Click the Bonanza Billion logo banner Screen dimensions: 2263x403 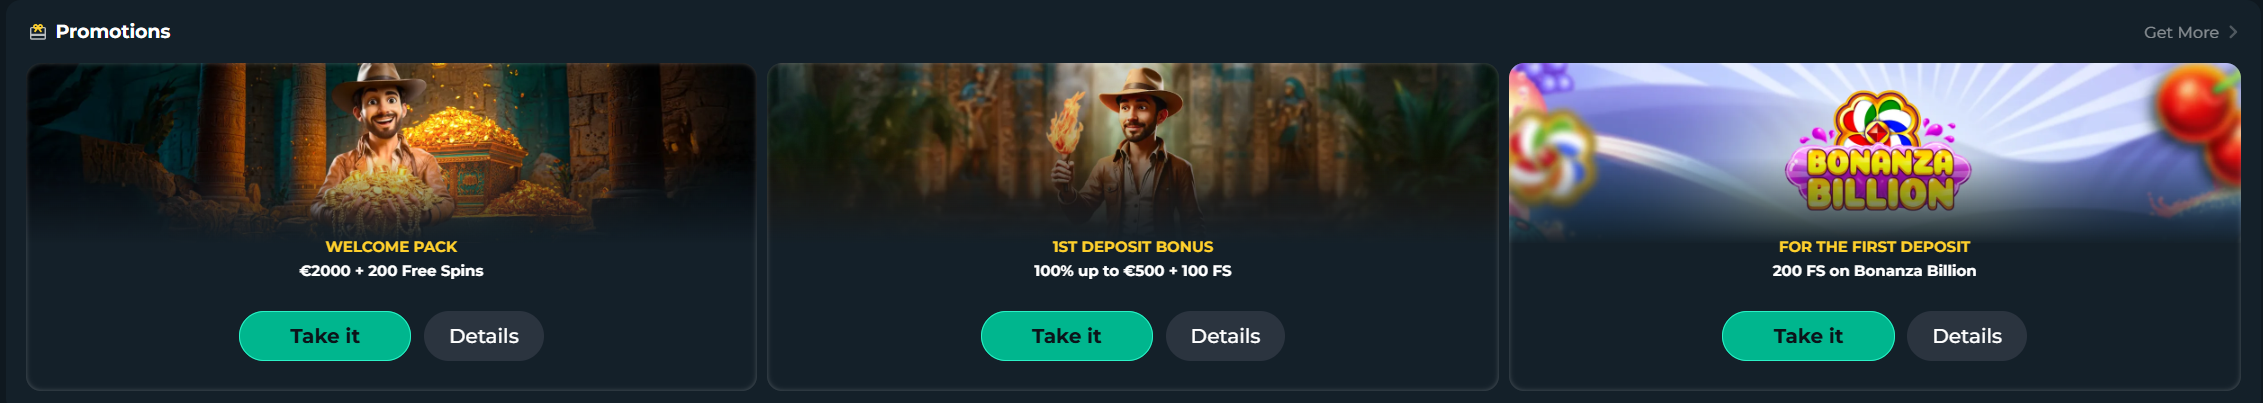coord(1878,153)
